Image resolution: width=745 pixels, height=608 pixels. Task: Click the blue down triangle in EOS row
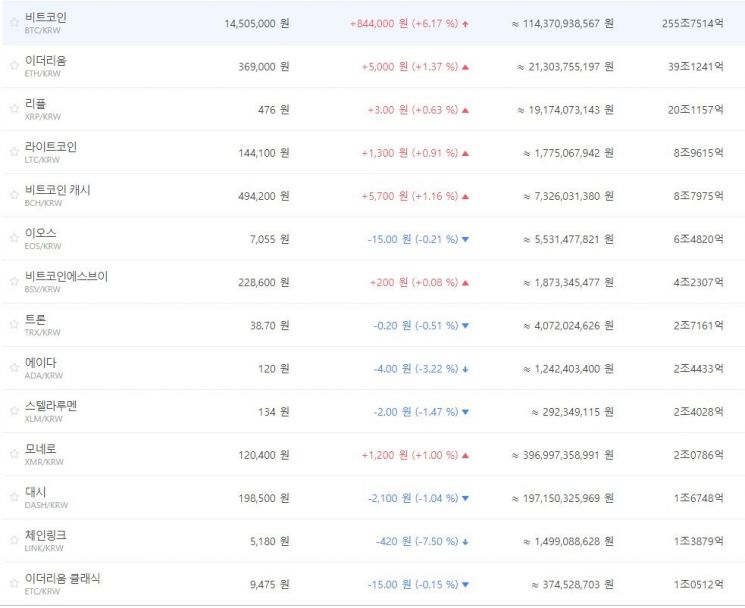465,239
